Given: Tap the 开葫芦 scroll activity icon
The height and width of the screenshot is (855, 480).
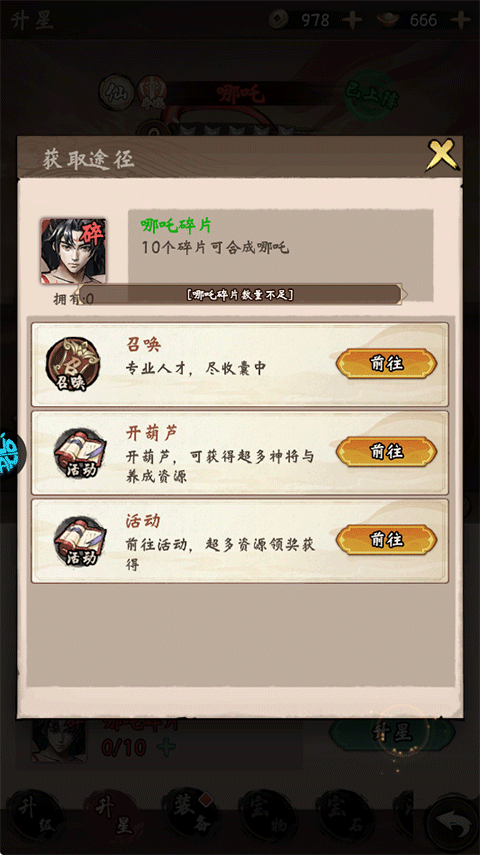Looking at the screenshot, I should (x=80, y=453).
